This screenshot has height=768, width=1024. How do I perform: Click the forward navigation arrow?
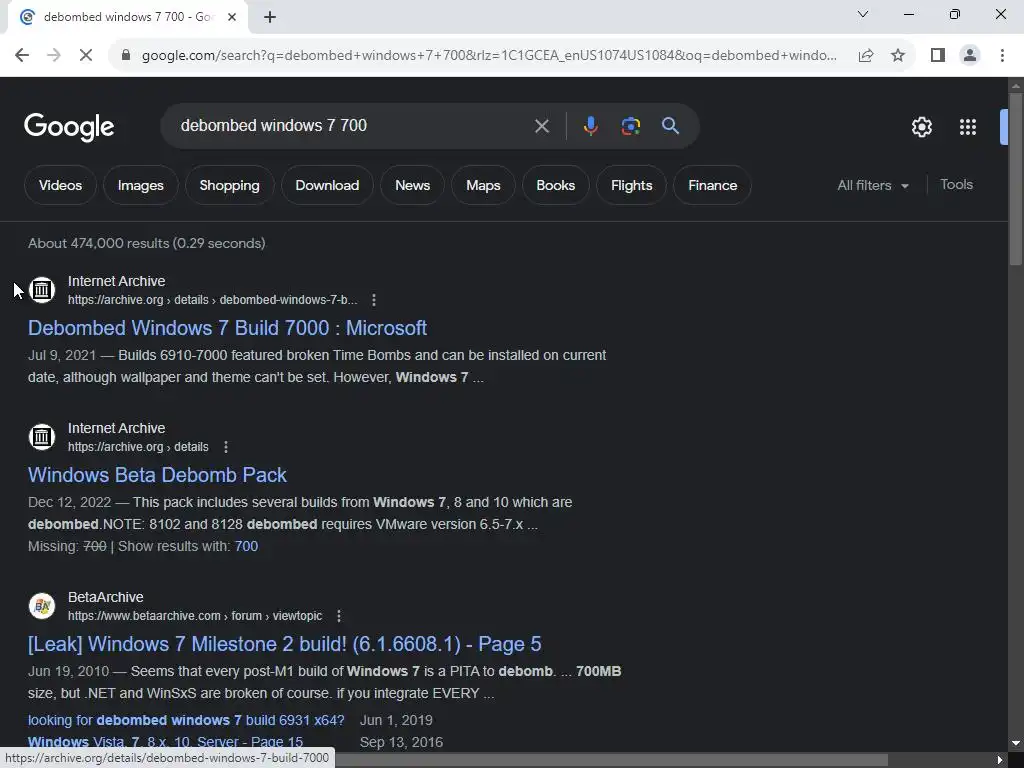point(54,55)
